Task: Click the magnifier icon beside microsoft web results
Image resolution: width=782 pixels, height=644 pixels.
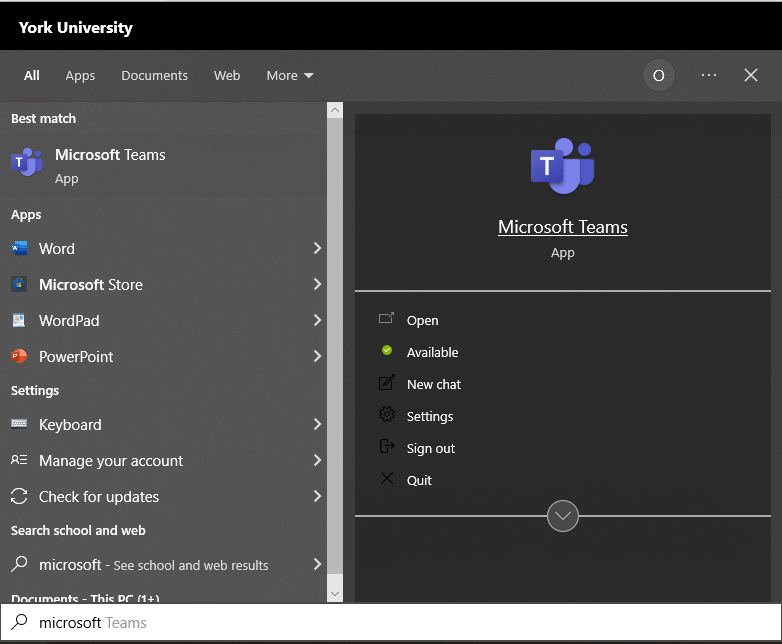Action: pos(19,564)
